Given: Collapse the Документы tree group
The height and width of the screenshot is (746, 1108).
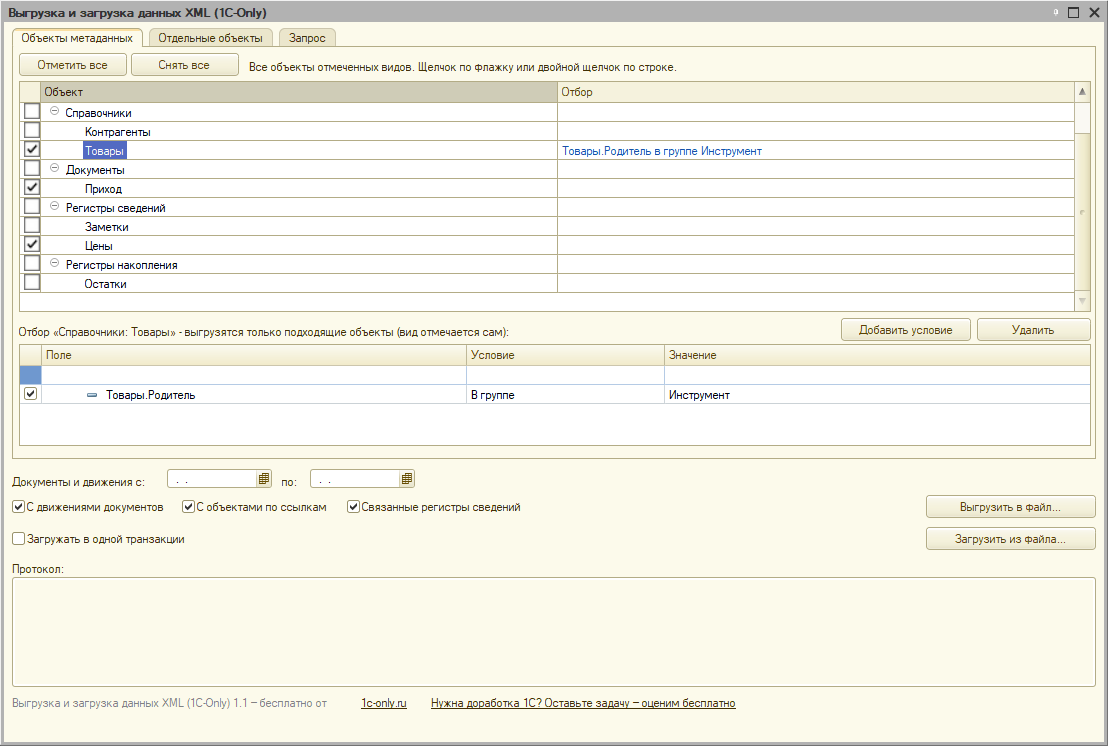Looking at the screenshot, I should pyautogui.click(x=54, y=169).
